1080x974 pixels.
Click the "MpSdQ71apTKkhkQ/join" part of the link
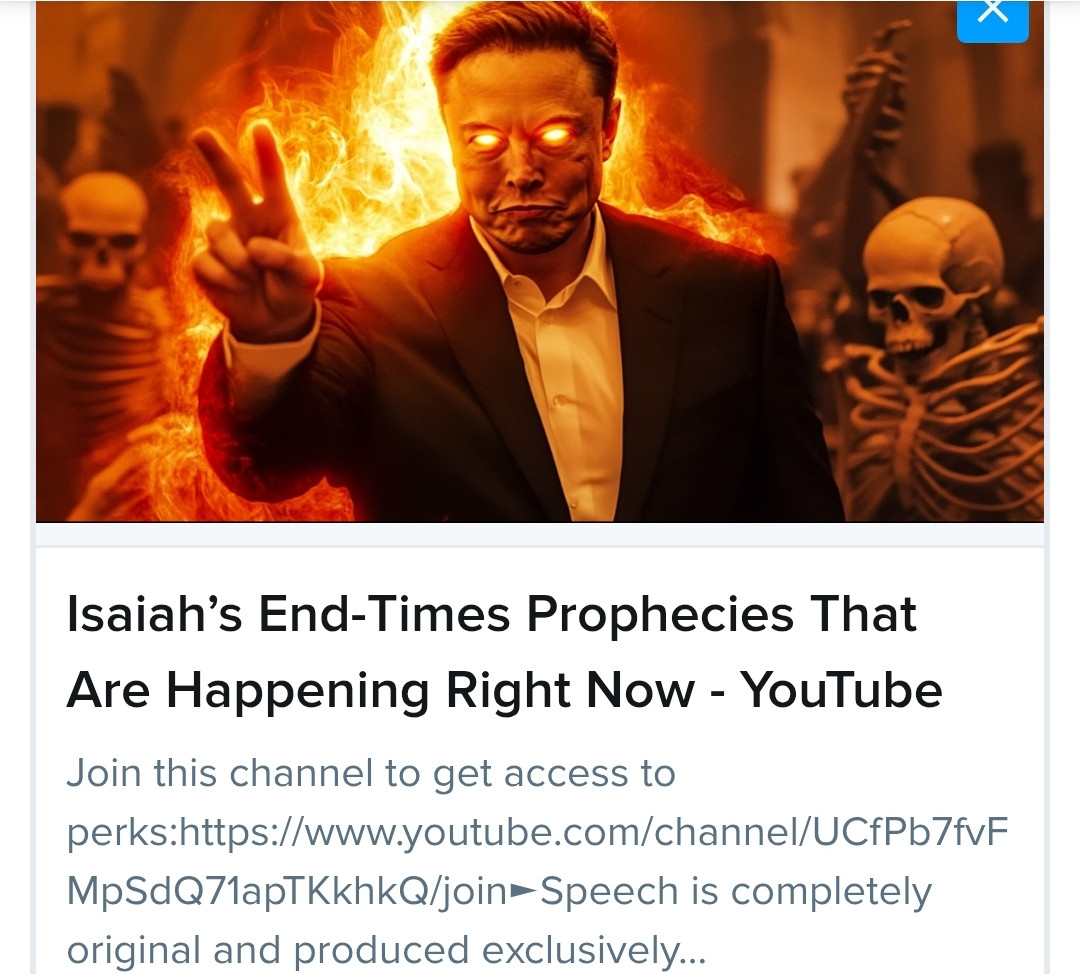click(287, 891)
